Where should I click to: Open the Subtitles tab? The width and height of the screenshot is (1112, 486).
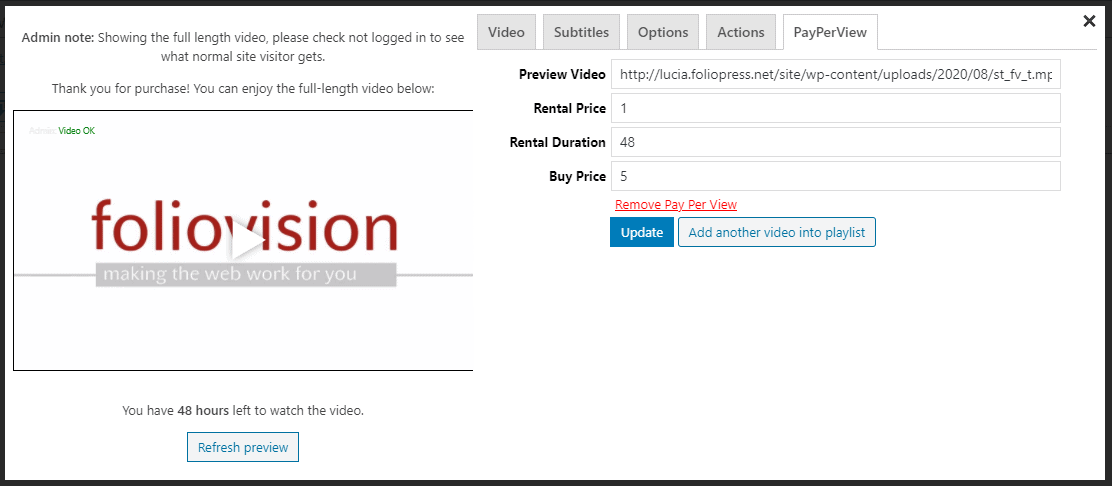(582, 32)
